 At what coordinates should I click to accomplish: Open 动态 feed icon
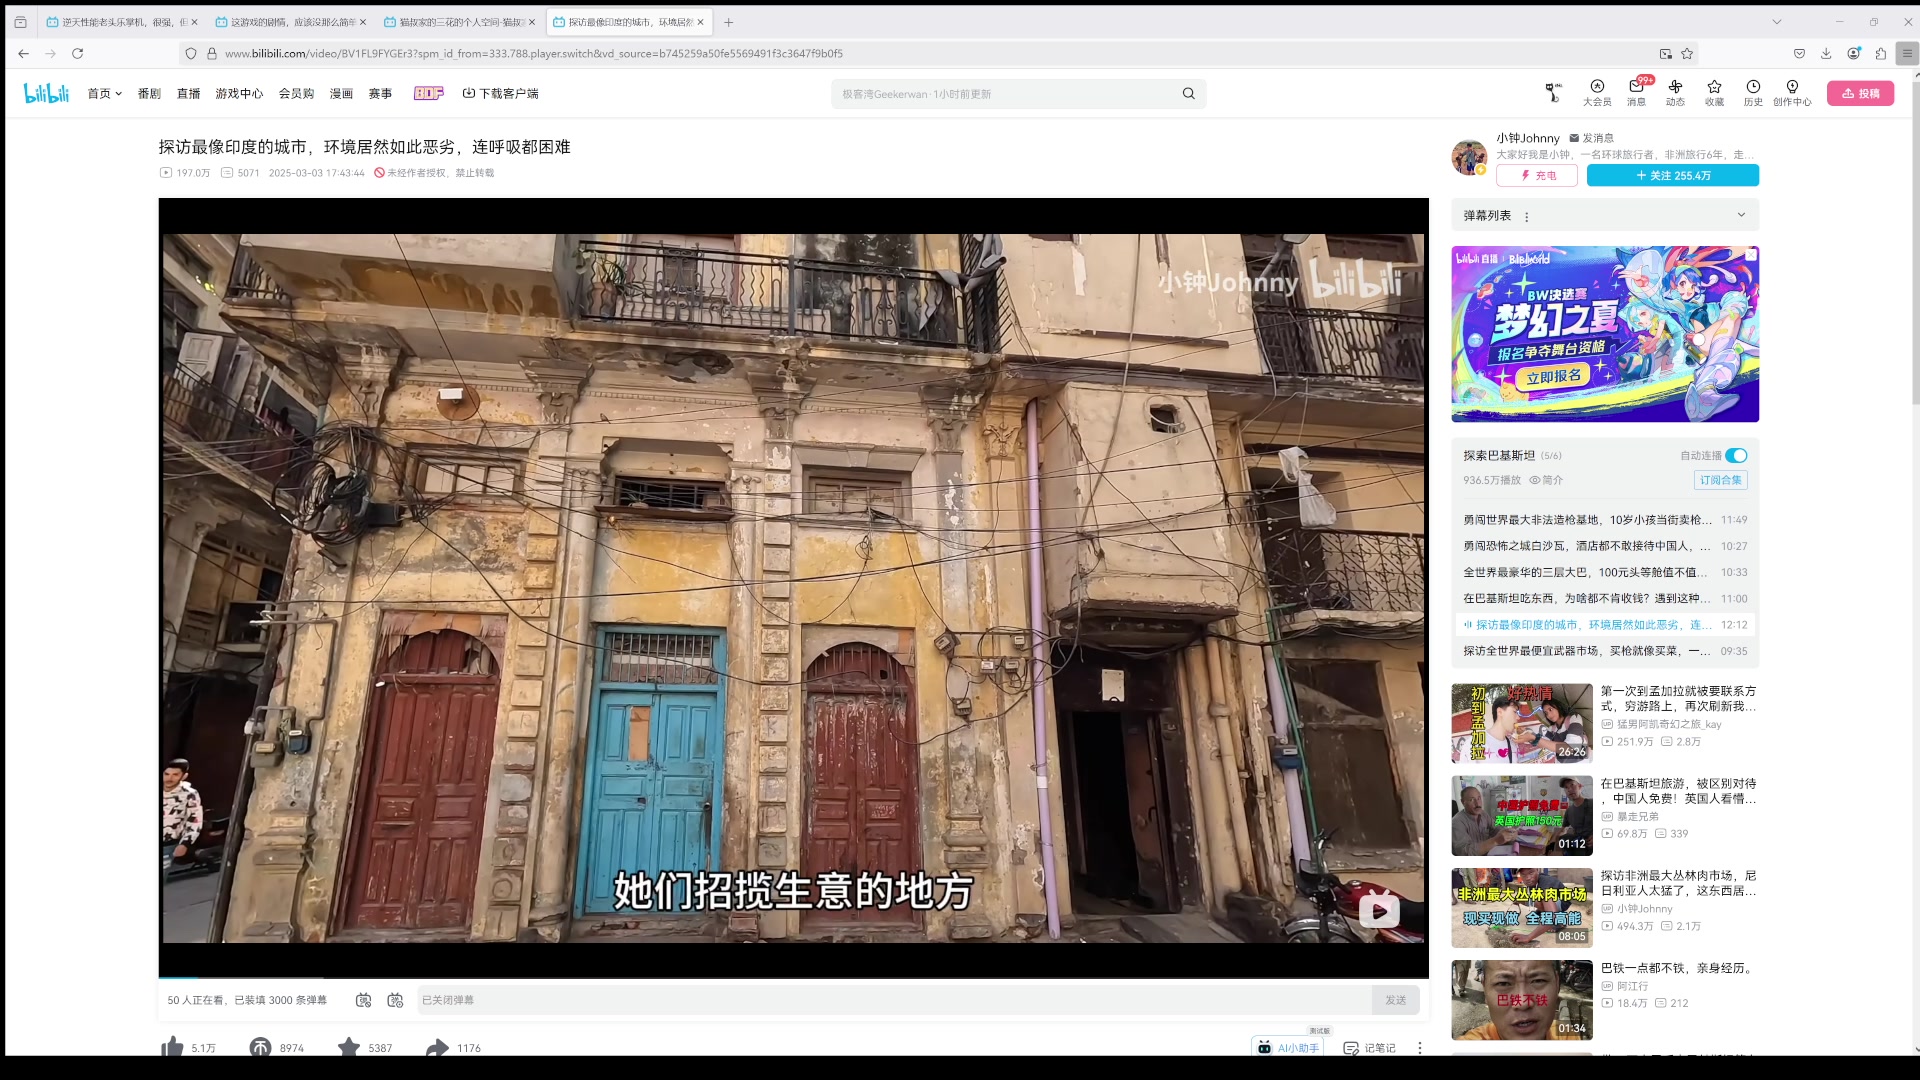tap(1675, 93)
